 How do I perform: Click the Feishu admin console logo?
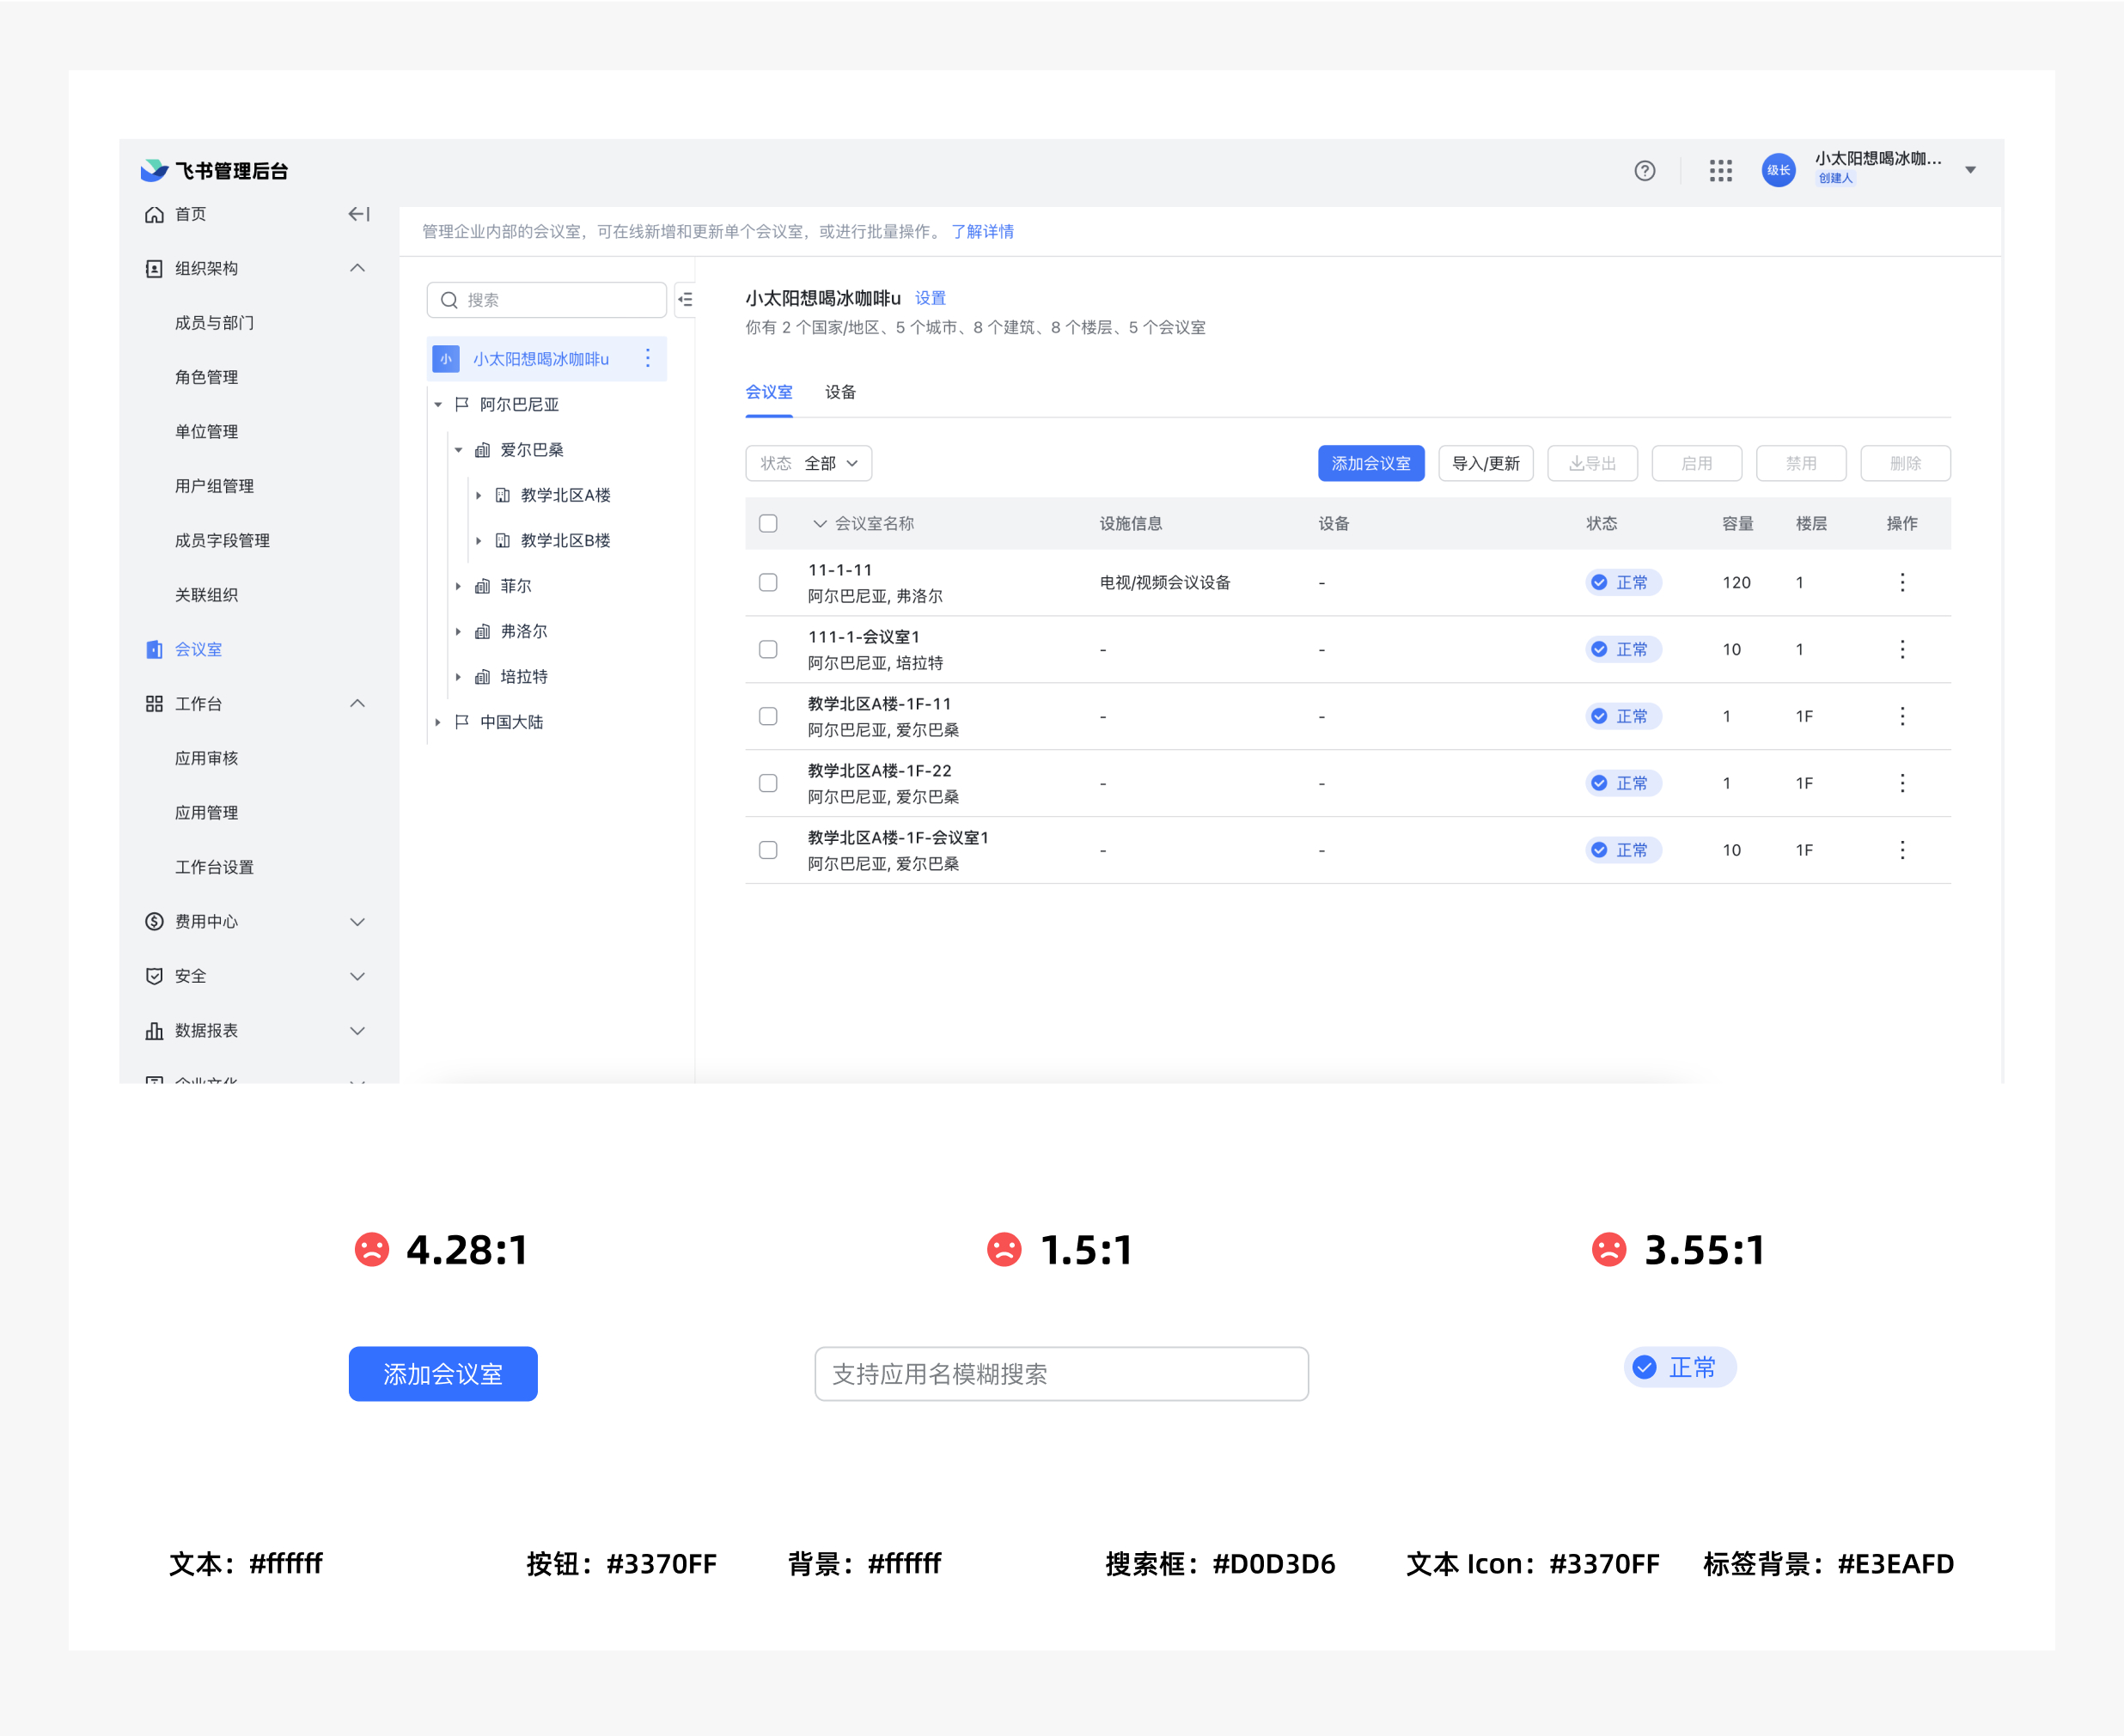[214, 170]
